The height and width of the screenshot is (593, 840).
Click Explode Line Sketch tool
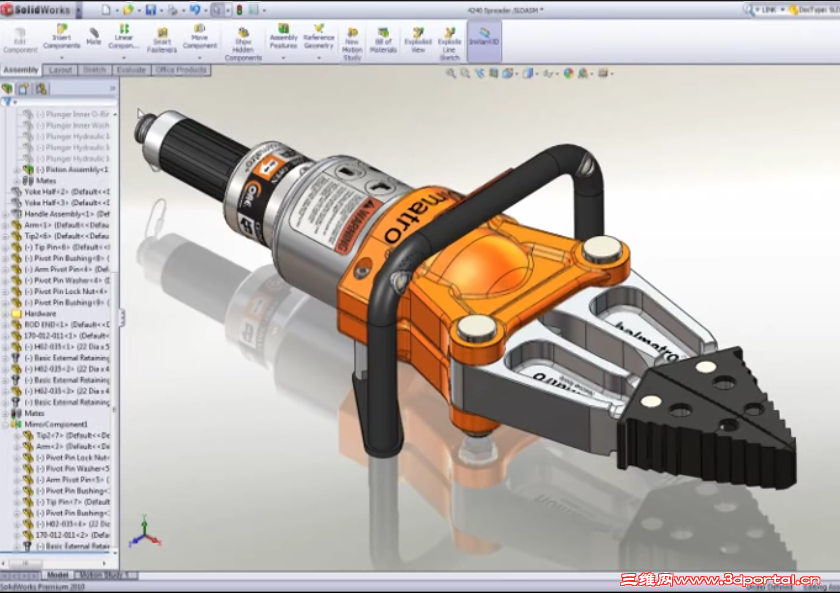(449, 44)
